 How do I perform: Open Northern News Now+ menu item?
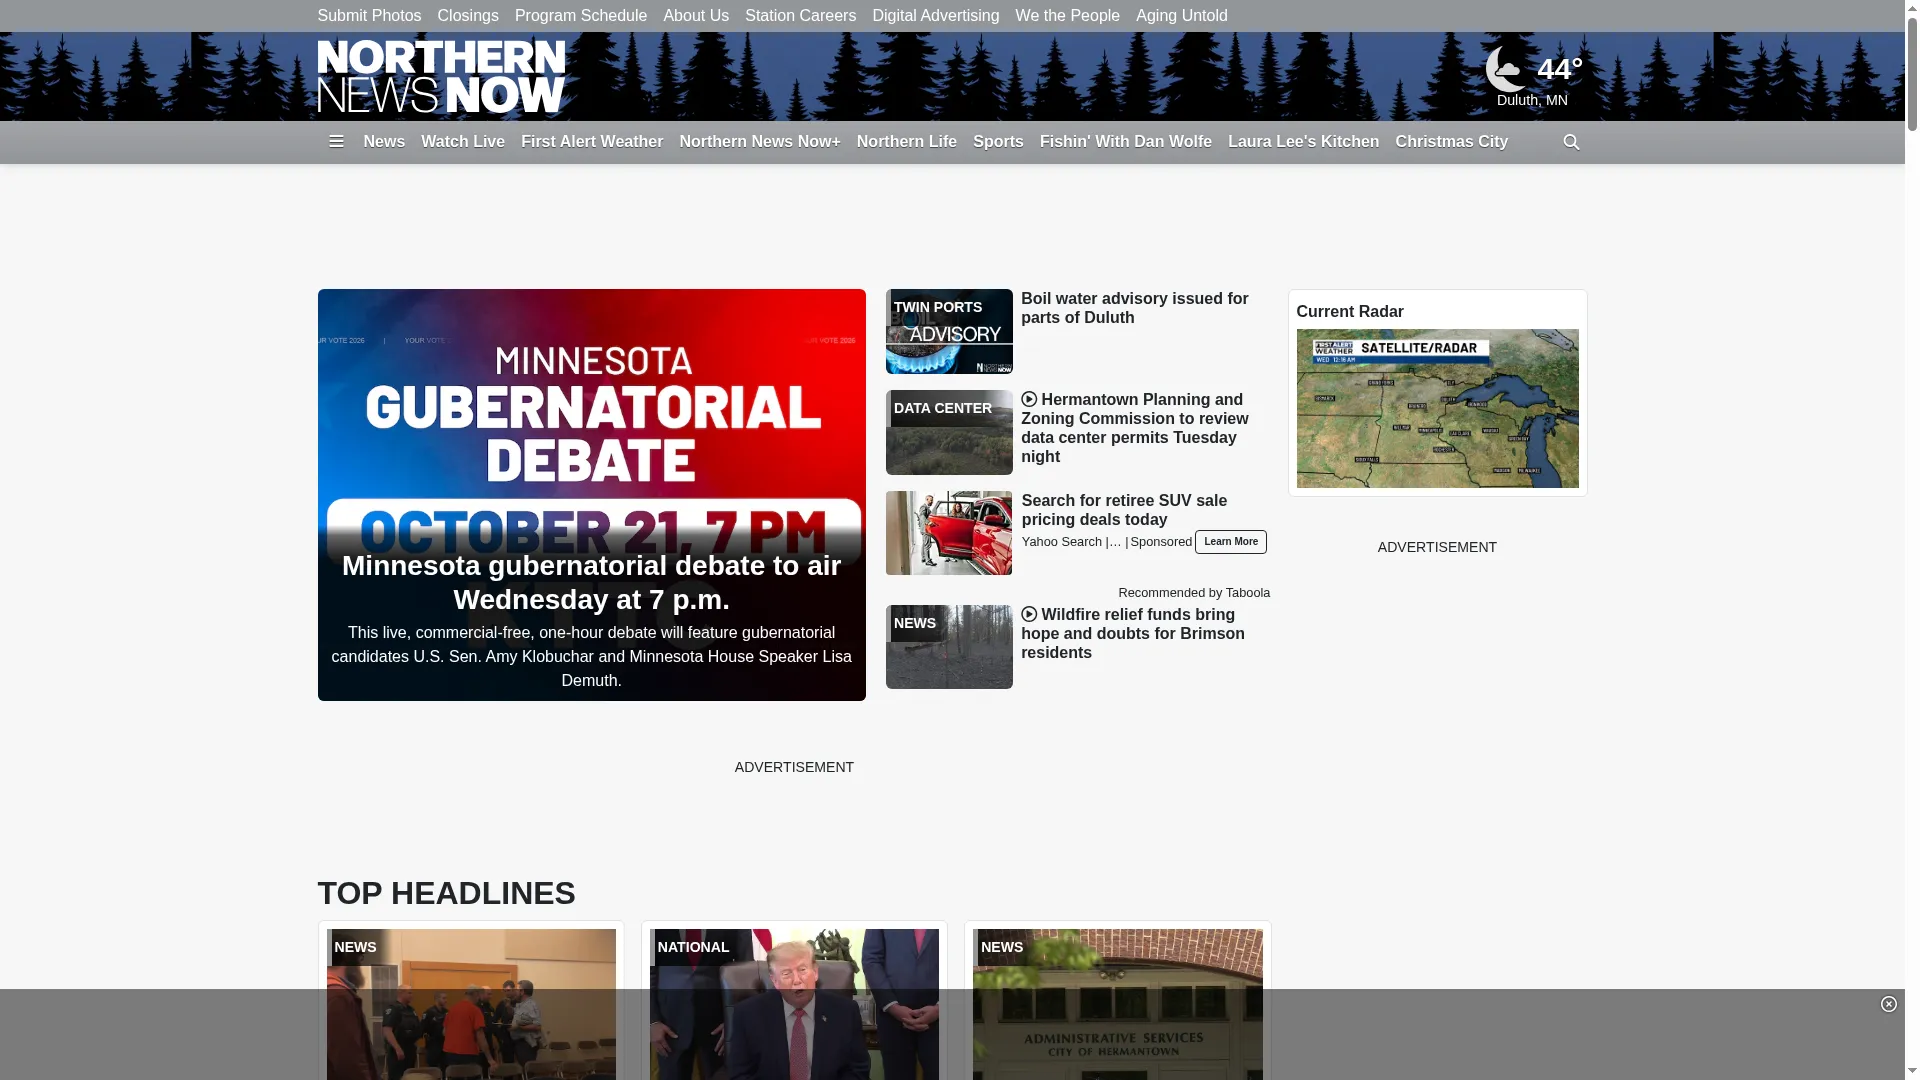point(760,142)
